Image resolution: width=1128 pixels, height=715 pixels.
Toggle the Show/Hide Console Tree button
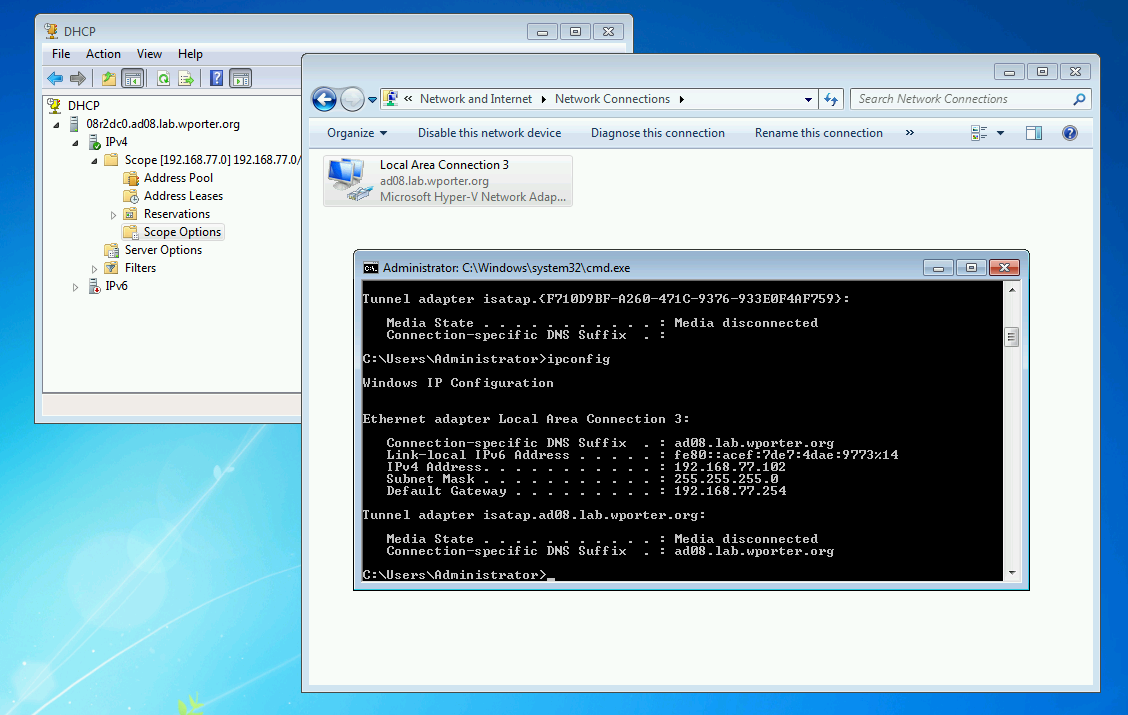[132, 78]
